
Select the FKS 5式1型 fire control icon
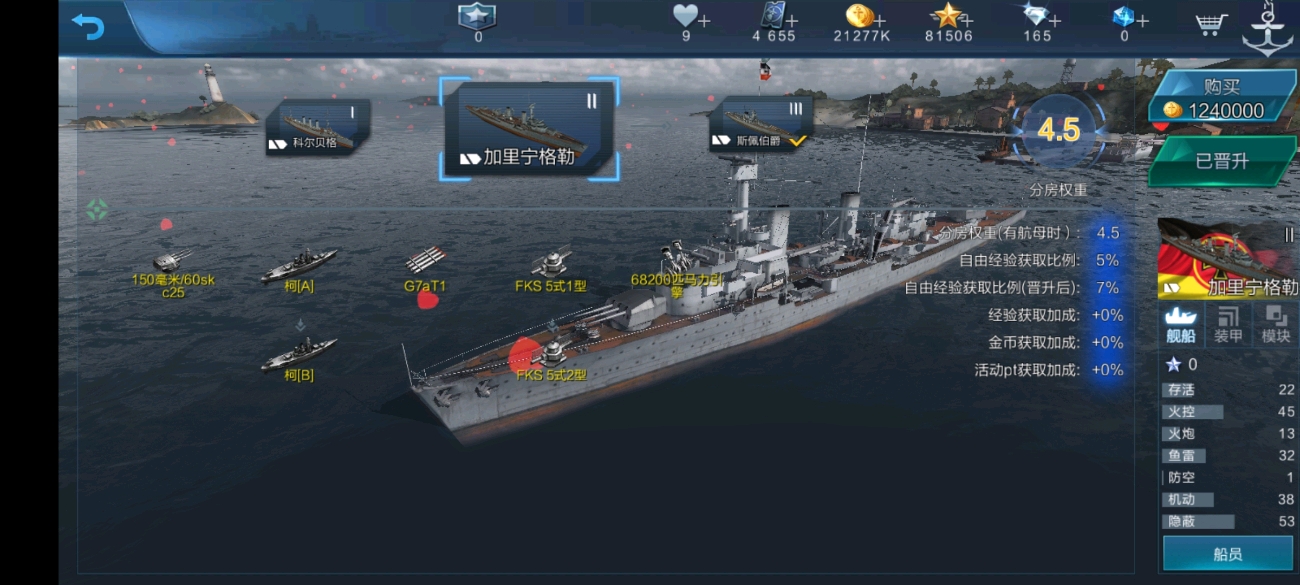tap(551, 262)
